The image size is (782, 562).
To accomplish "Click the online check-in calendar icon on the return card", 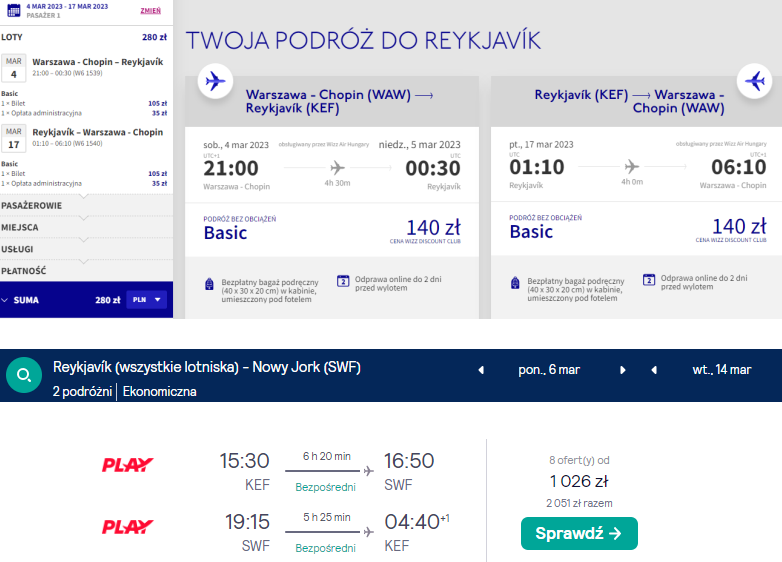I will click(x=648, y=280).
